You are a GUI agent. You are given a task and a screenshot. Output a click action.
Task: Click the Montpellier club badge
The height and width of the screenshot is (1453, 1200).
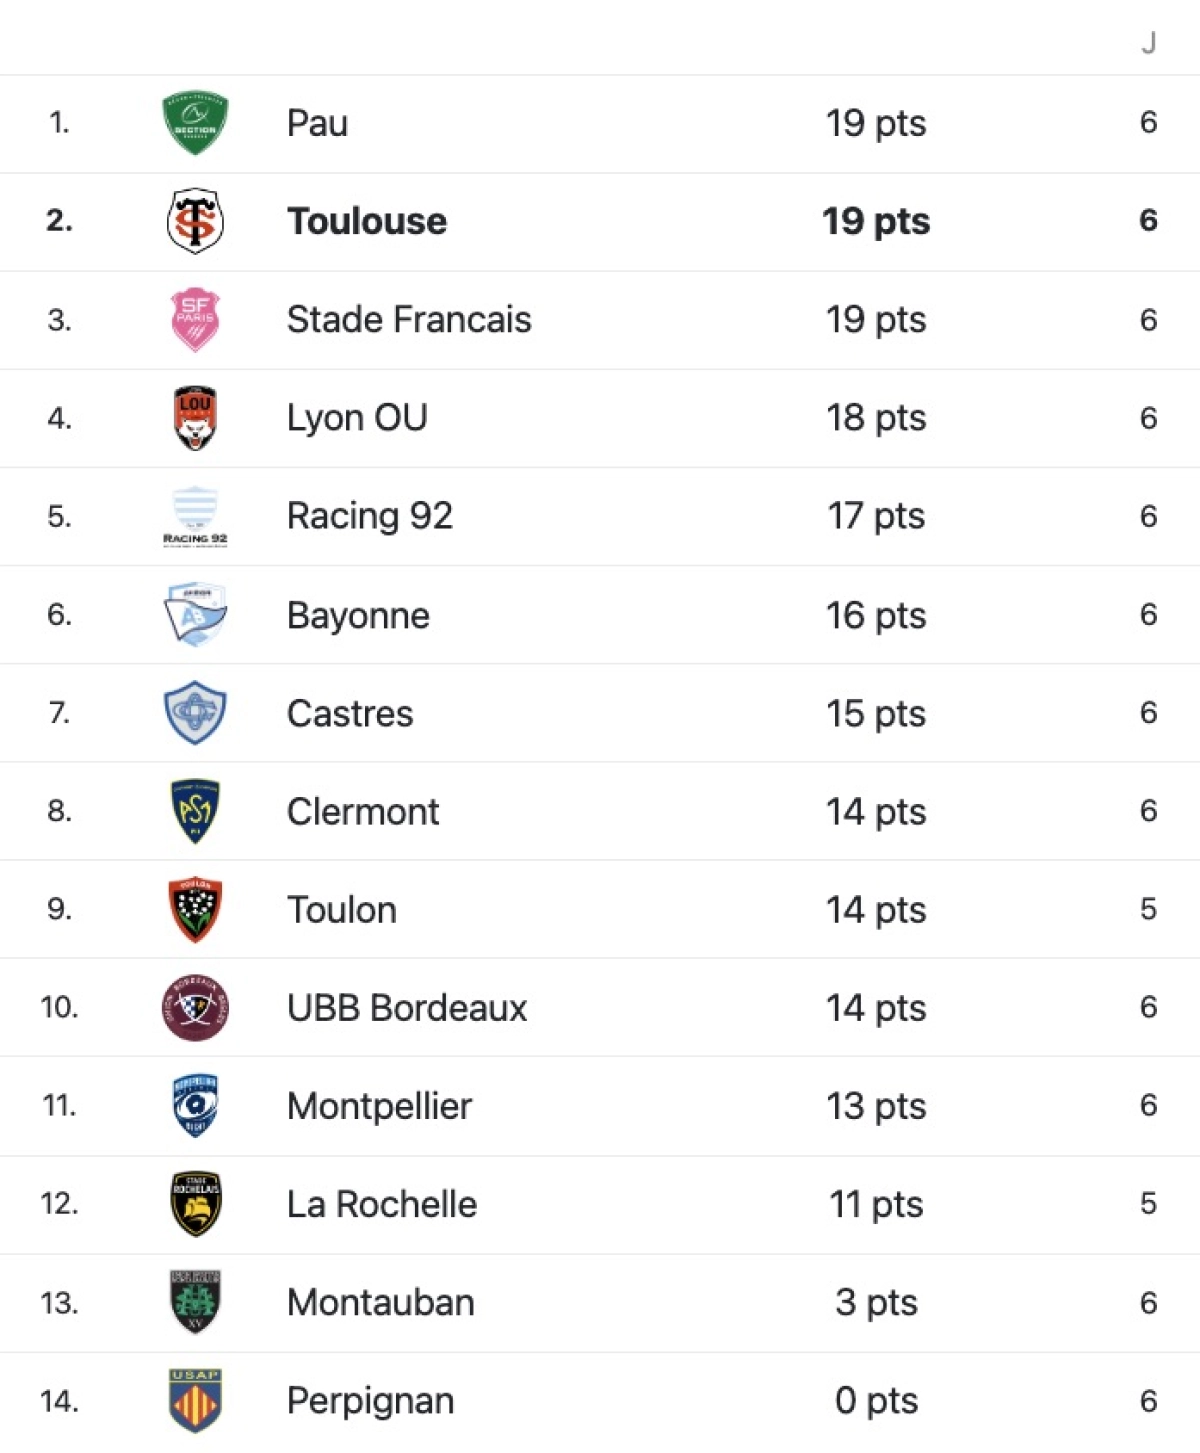(x=196, y=1105)
